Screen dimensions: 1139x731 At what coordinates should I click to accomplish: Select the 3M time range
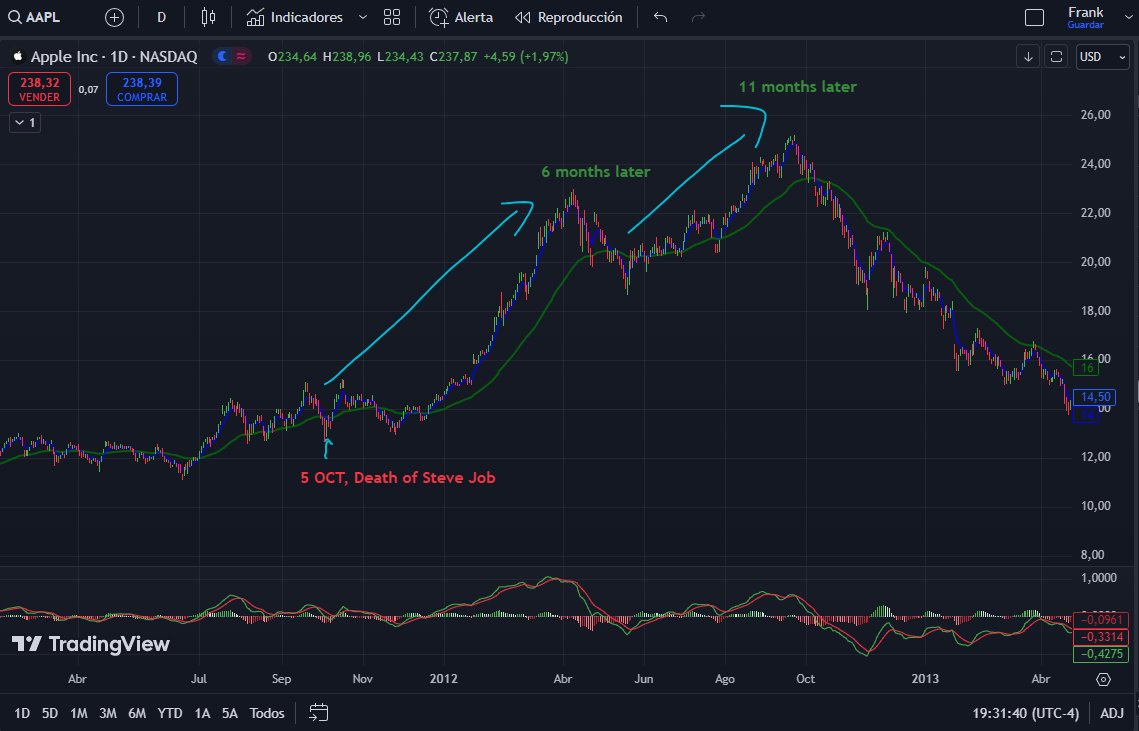coord(108,713)
